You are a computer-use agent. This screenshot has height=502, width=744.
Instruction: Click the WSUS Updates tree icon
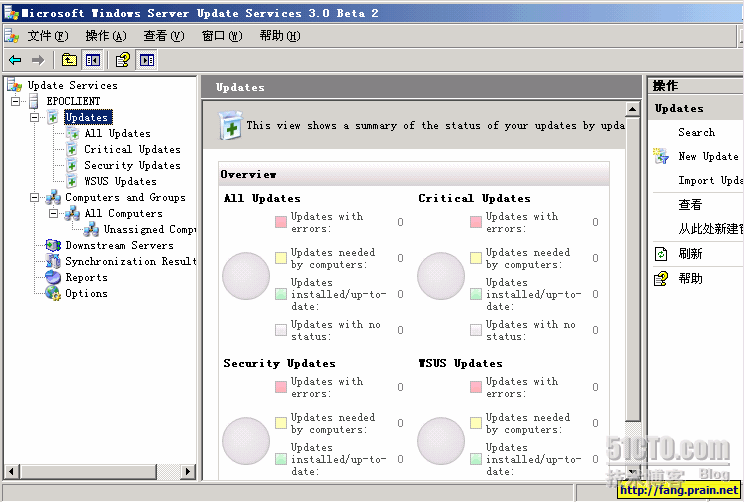72,181
